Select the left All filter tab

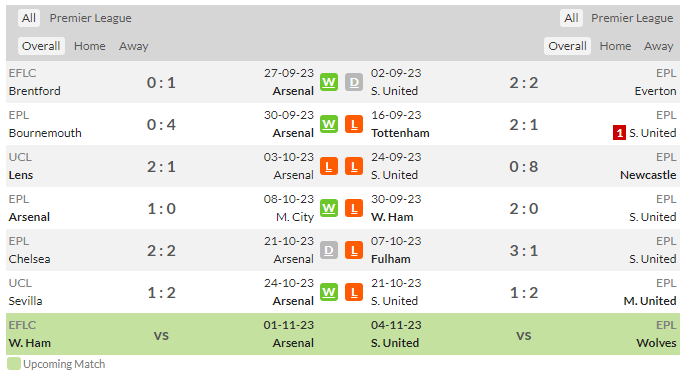[29, 18]
